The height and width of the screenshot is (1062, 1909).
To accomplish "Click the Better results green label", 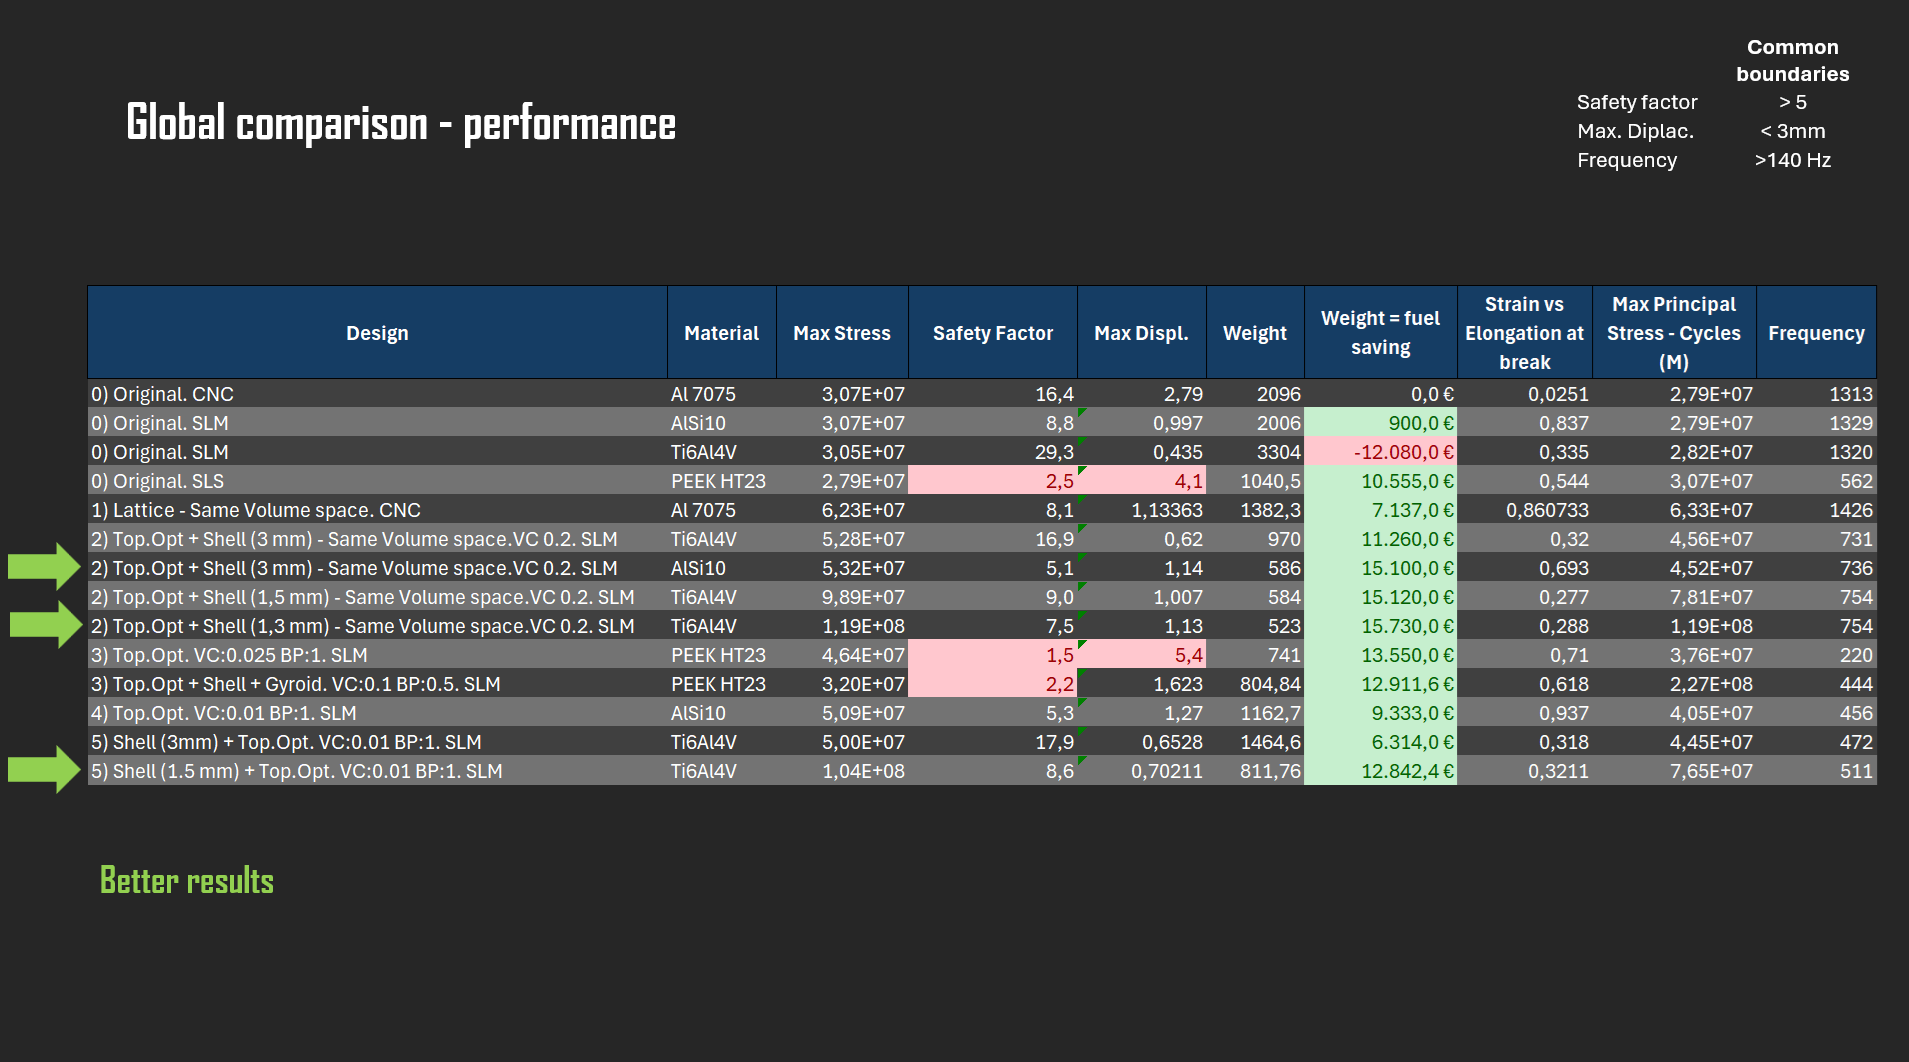I will (187, 881).
